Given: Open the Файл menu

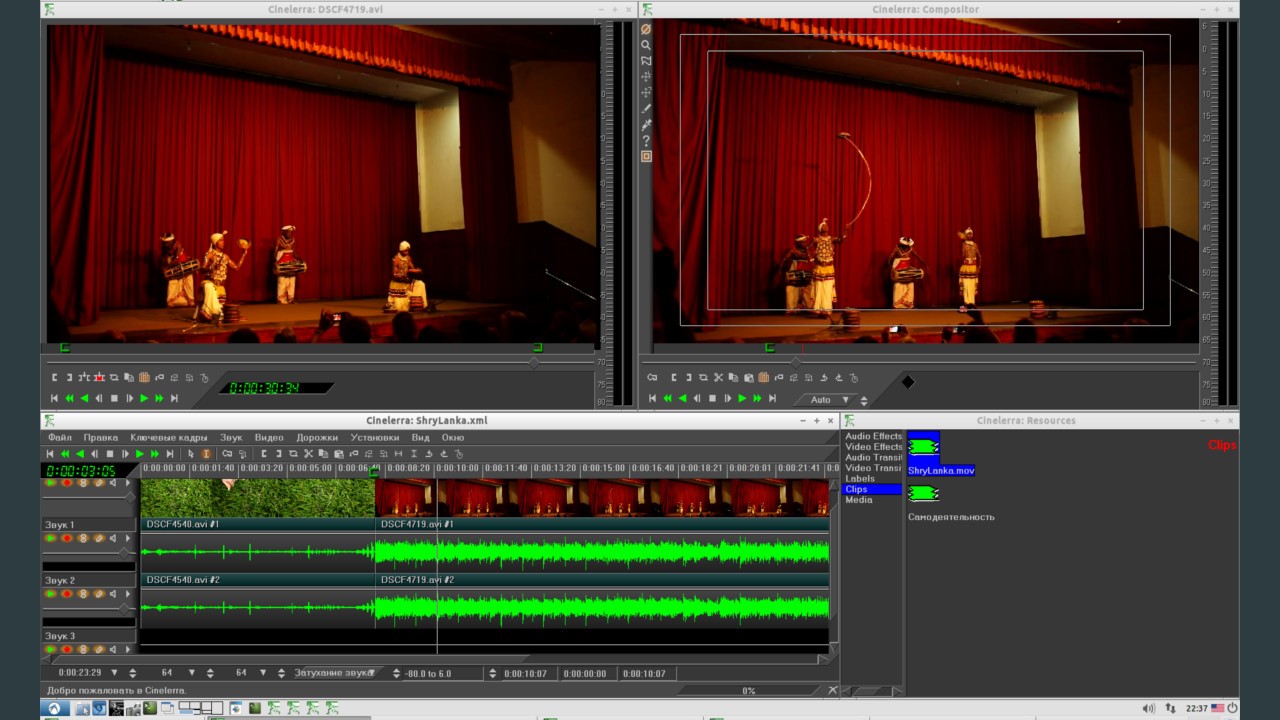Looking at the screenshot, I should click(x=60, y=437).
